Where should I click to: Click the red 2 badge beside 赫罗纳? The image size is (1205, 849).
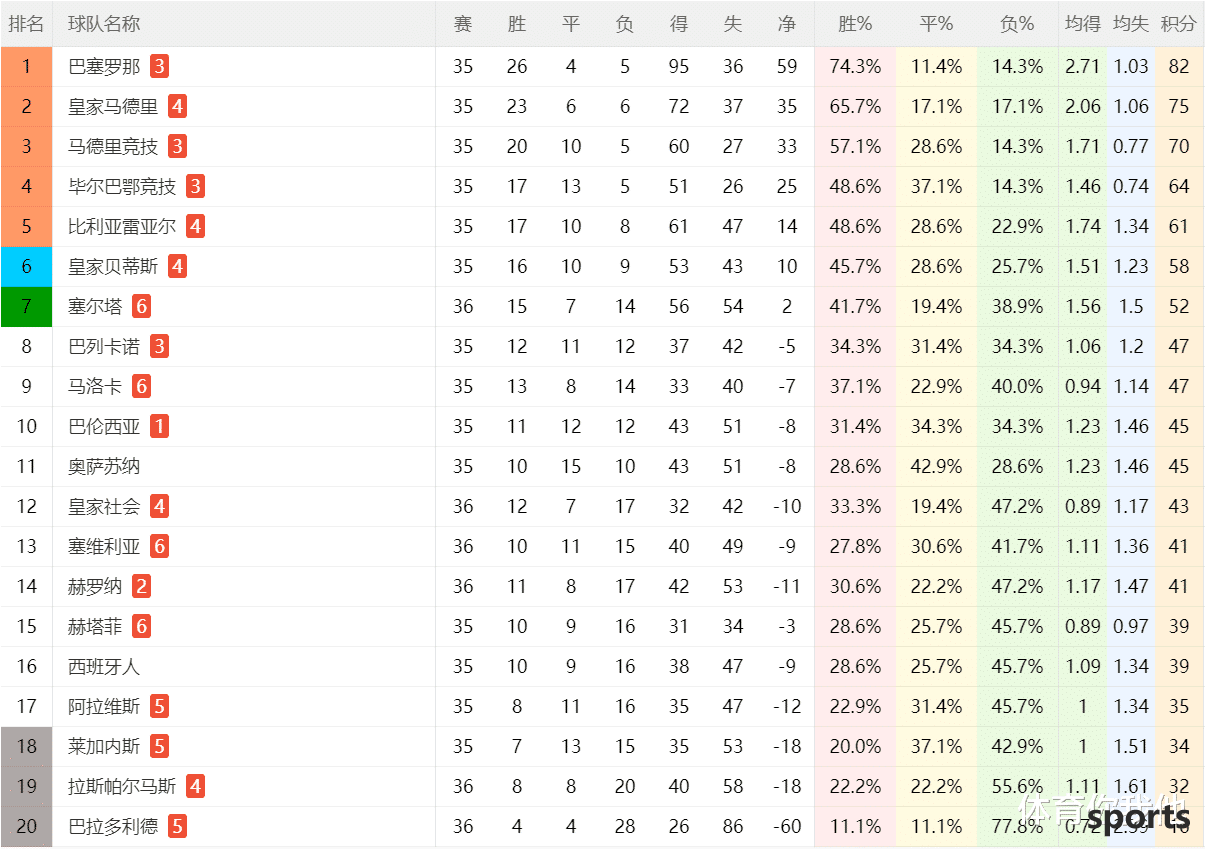141,587
